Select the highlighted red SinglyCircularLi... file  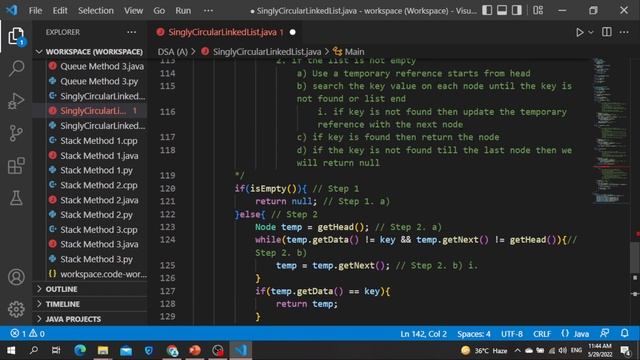[90, 111]
